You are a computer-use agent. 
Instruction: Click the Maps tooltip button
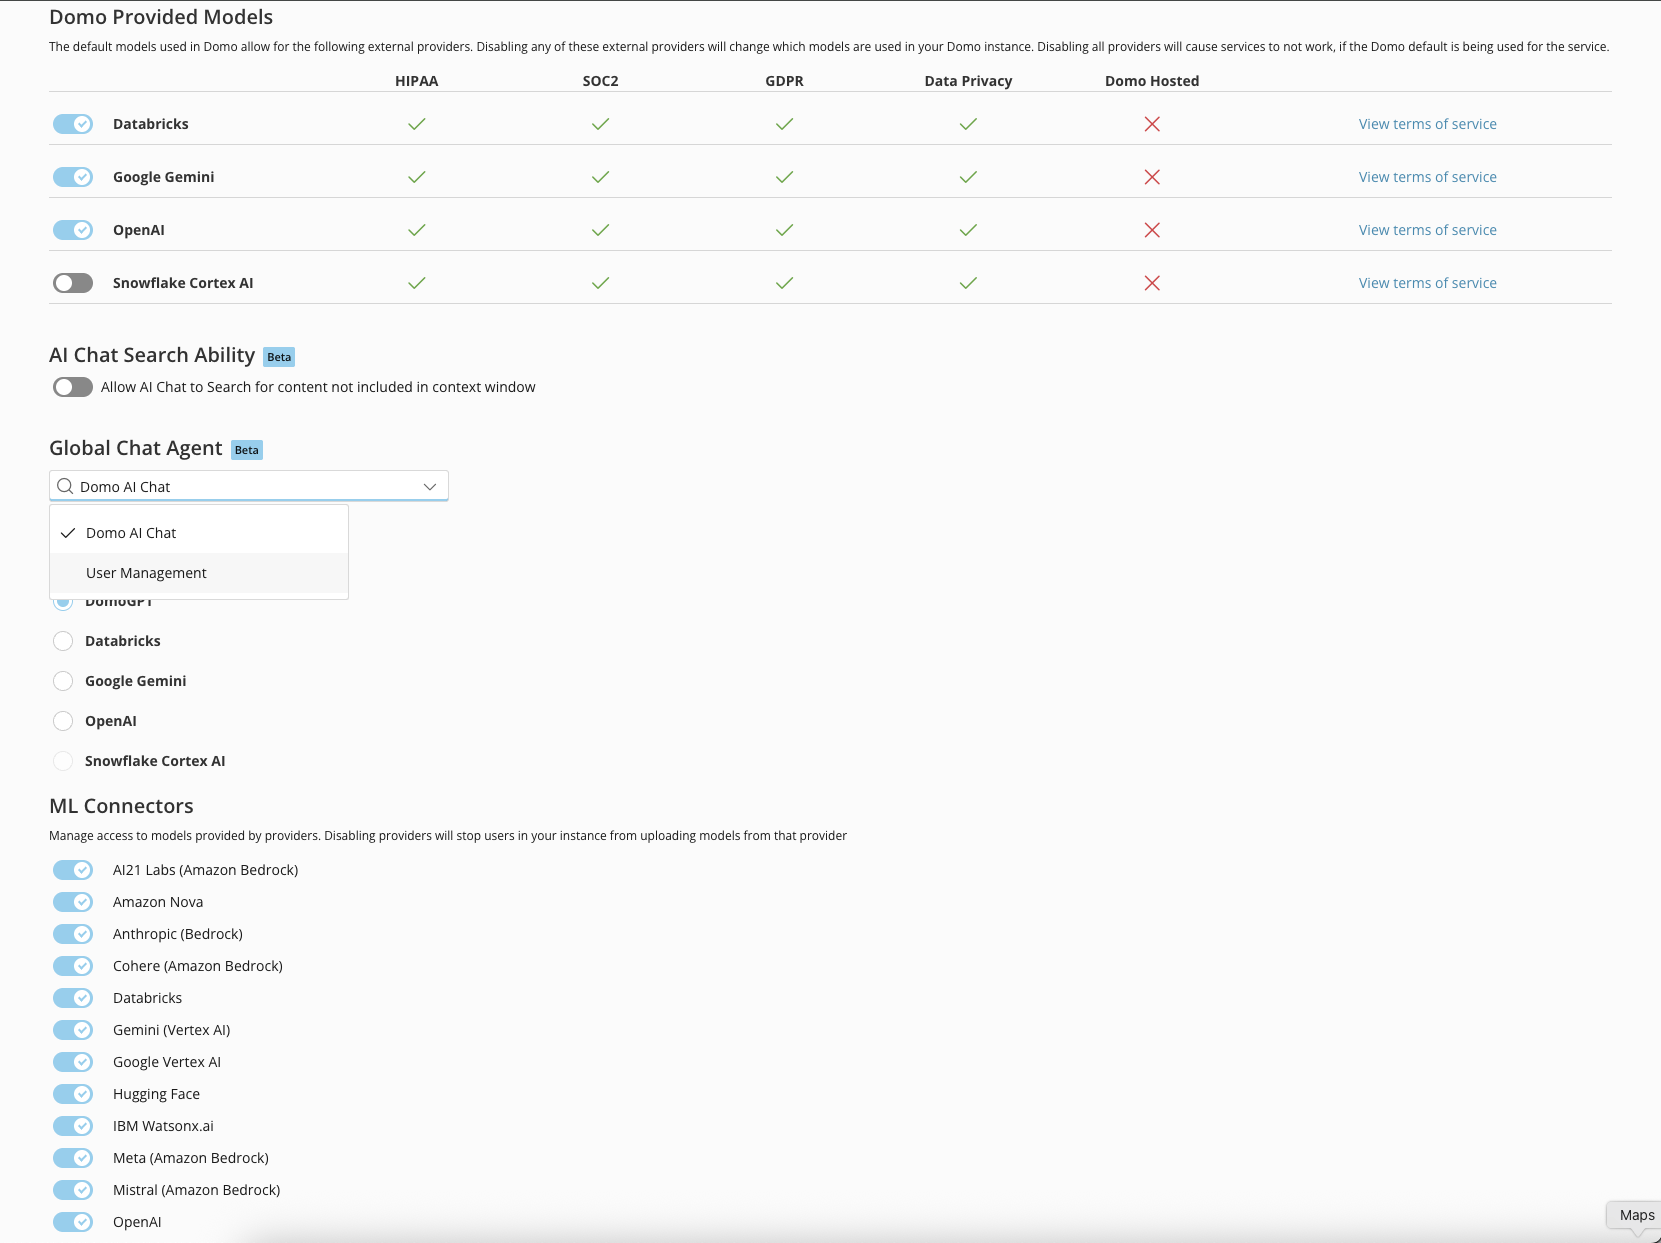tap(1636, 1215)
